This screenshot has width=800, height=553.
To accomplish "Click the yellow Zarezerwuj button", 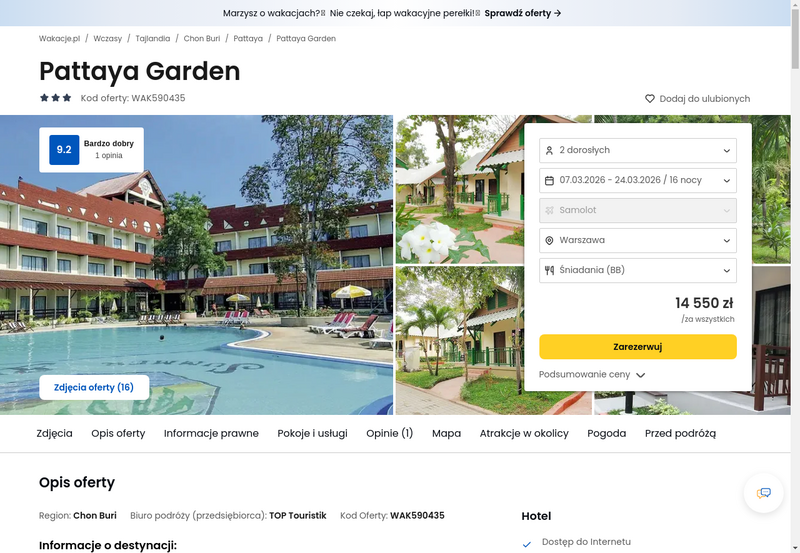I will pos(638,347).
